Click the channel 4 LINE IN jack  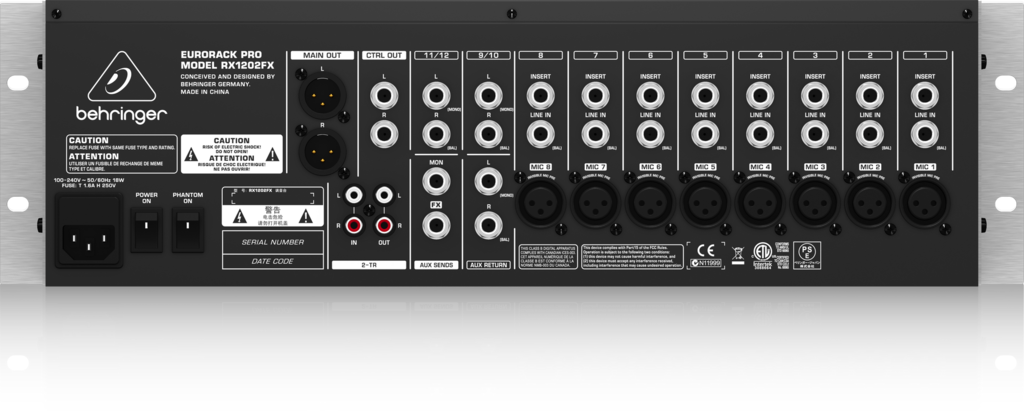[x=760, y=135]
